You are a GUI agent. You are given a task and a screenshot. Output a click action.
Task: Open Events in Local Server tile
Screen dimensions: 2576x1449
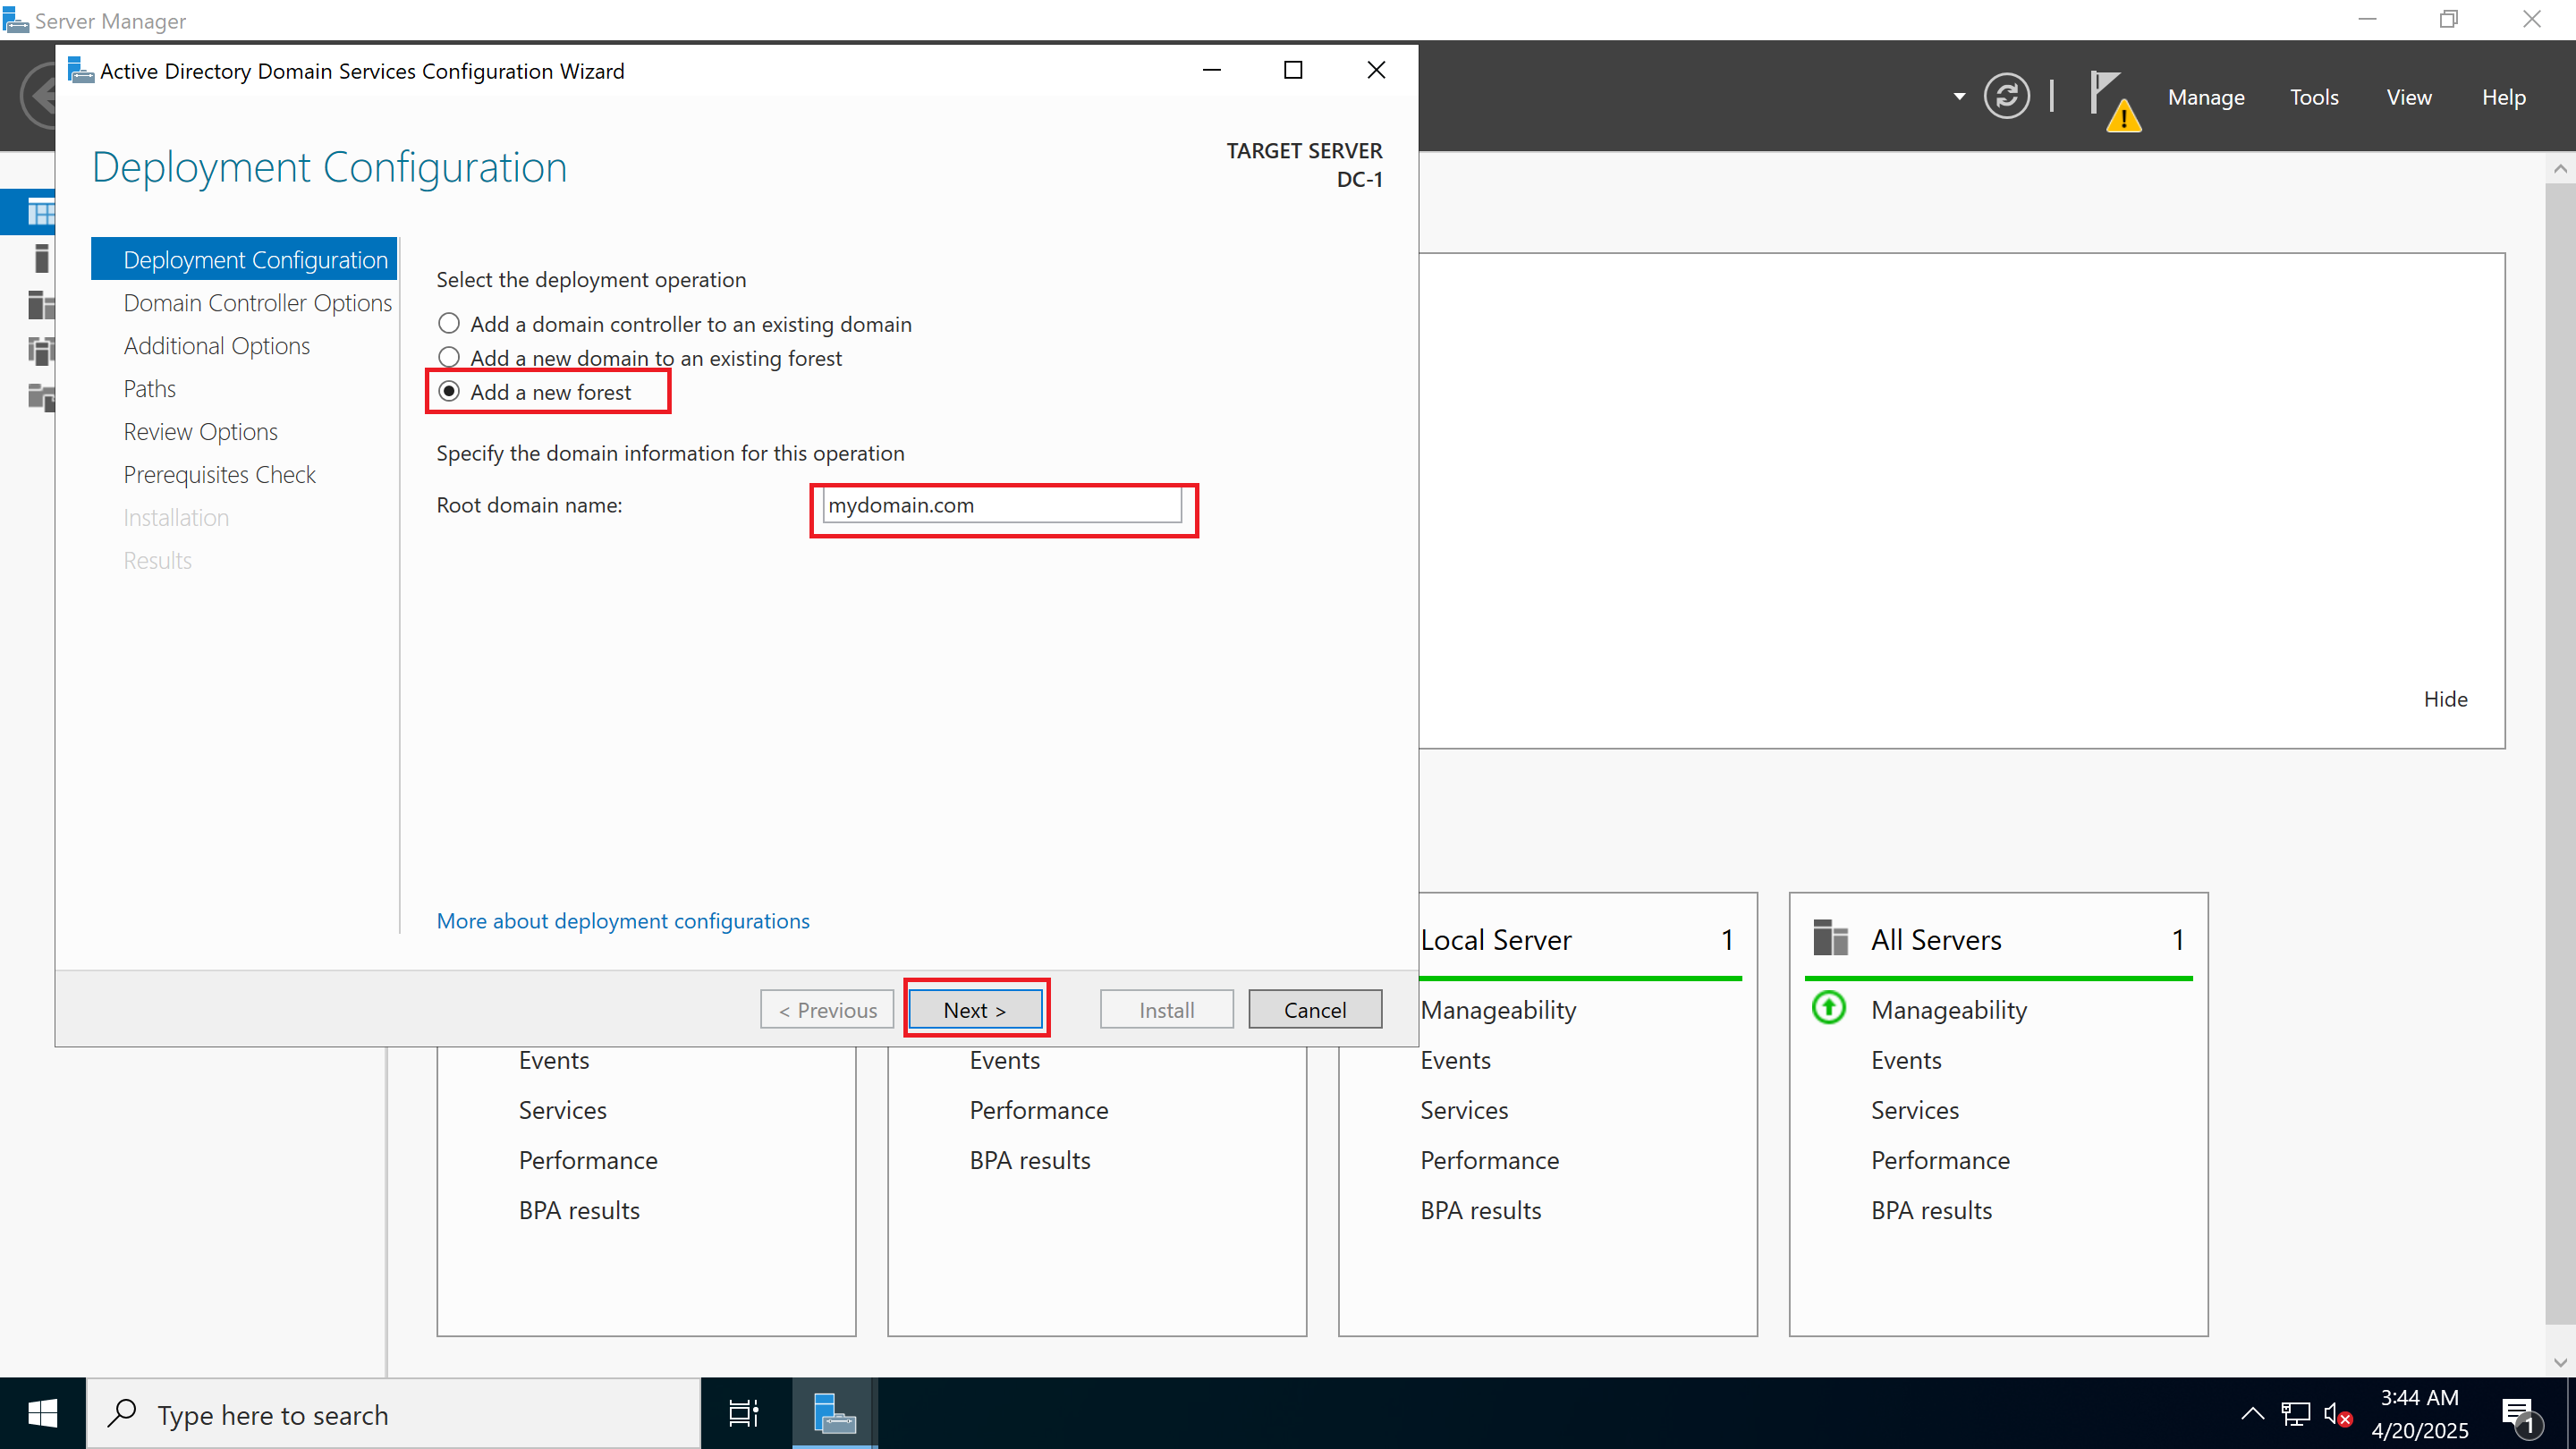pos(1455,1060)
